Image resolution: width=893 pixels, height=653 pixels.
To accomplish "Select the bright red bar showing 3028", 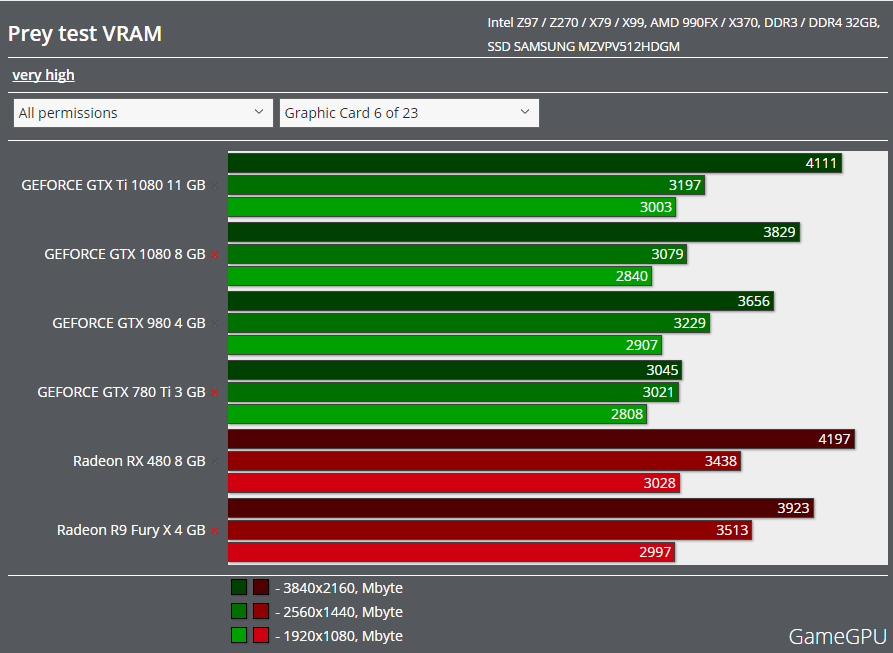I will click(454, 483).
